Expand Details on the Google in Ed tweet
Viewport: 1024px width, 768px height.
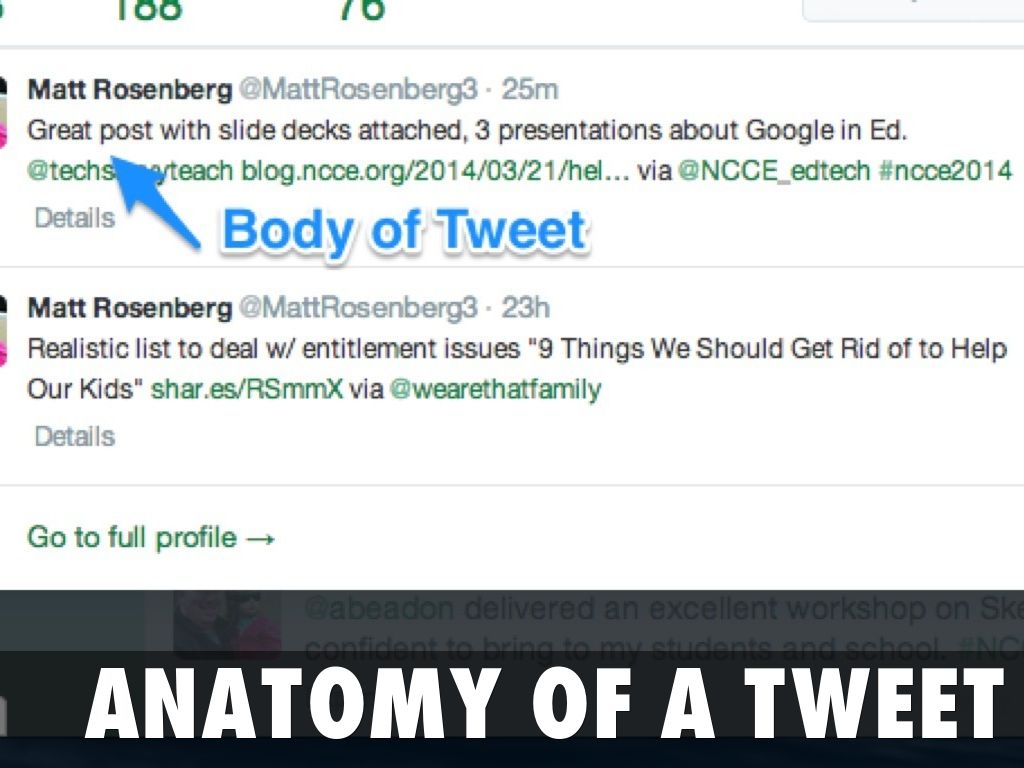[x=73, y=218]
